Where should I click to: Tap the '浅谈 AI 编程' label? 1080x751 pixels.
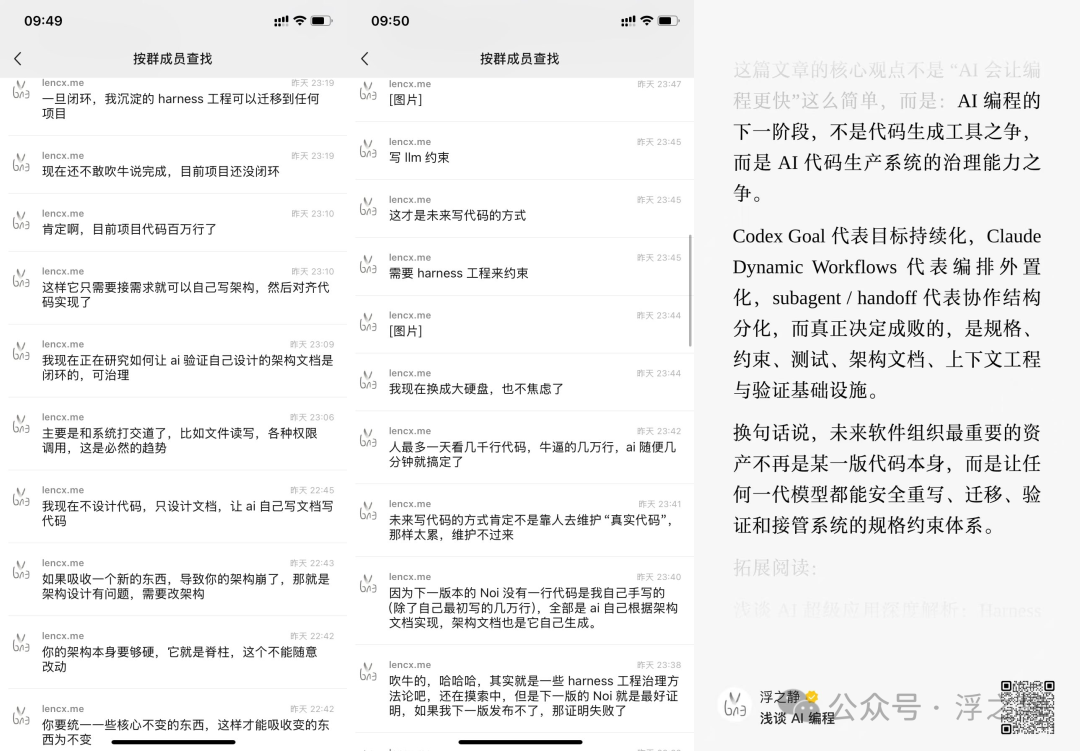point(797,718)
